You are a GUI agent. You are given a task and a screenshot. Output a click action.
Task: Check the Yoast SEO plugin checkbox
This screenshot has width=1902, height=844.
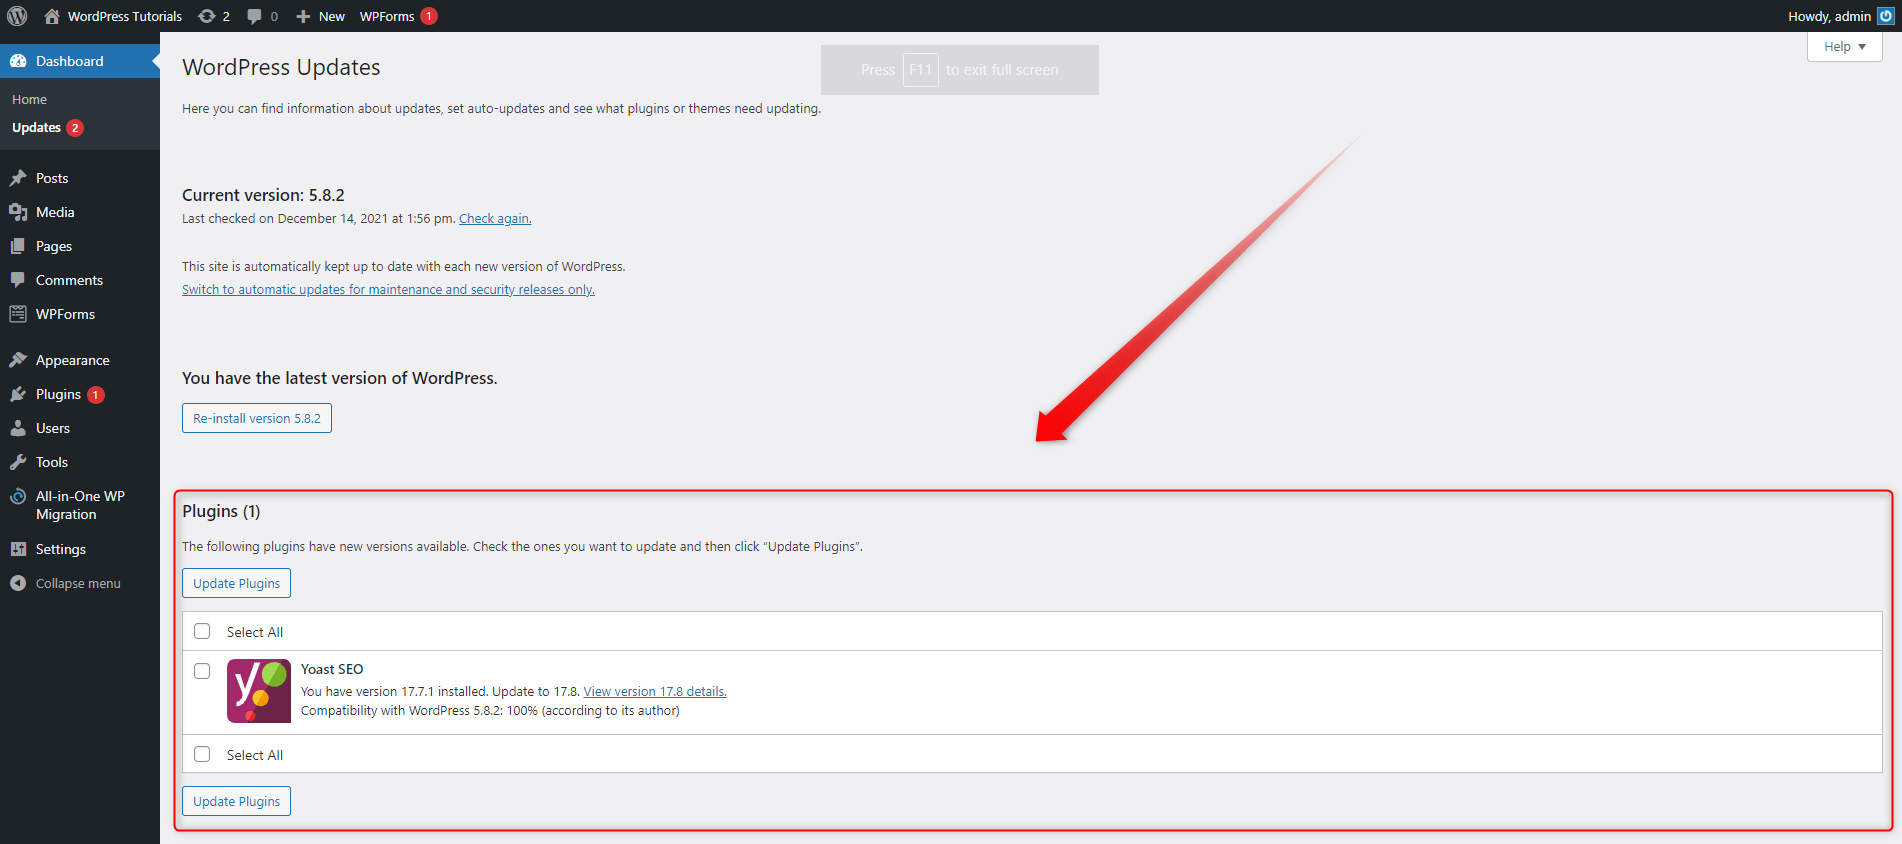point(202,671)
